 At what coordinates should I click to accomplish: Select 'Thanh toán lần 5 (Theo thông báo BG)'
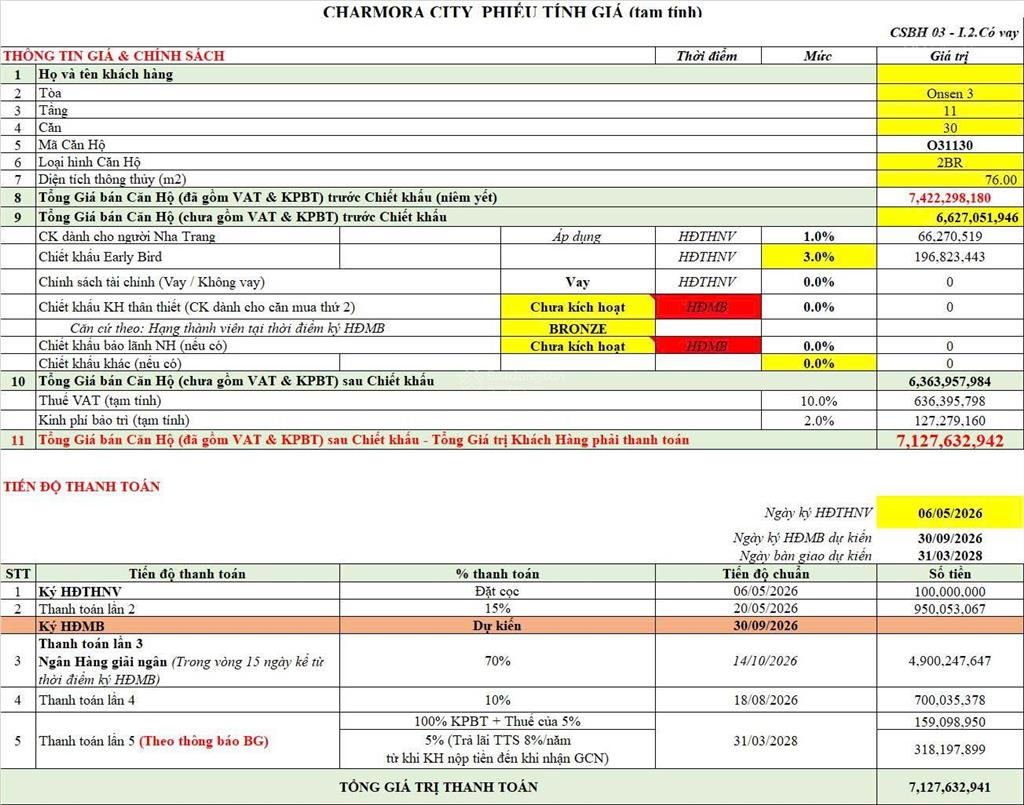click(153, 741)
